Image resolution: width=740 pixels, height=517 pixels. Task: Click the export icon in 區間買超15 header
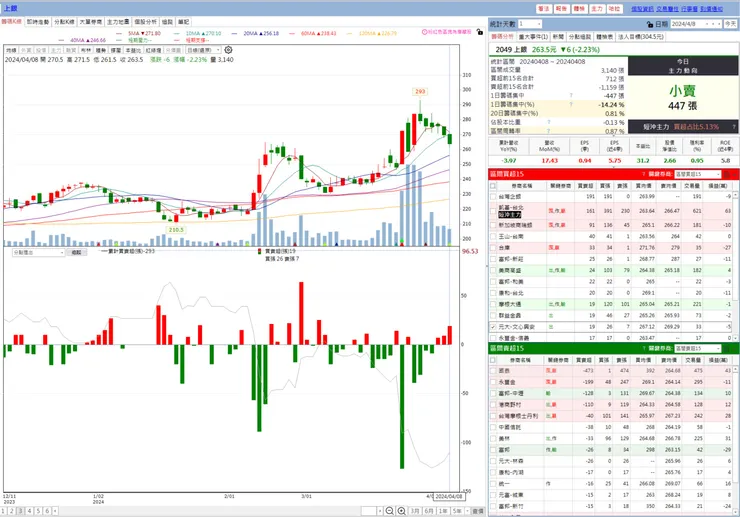(727, 174)
